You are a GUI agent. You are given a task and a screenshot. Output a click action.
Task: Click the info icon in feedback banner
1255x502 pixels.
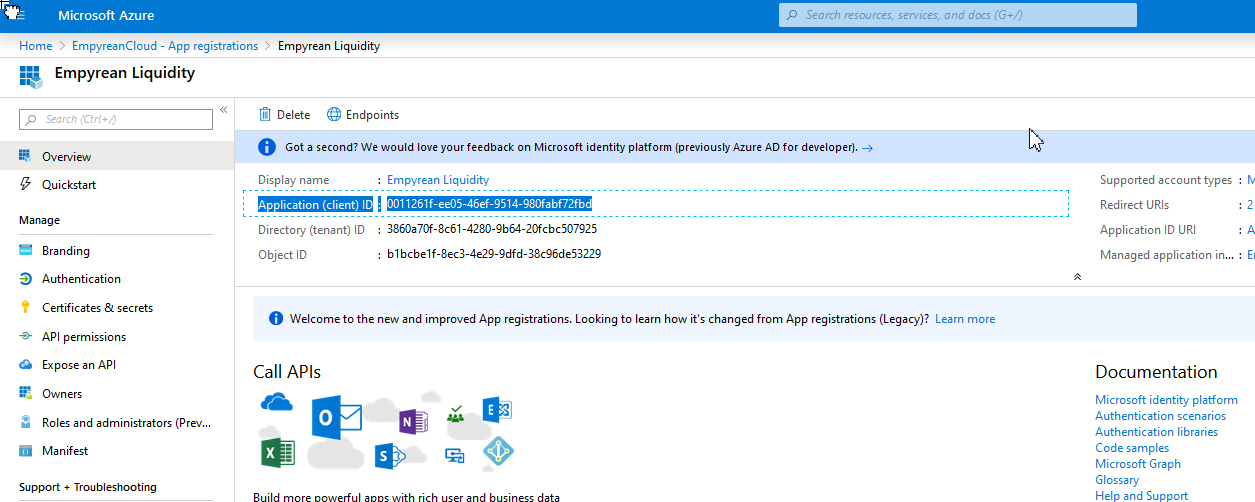point(267,147)
